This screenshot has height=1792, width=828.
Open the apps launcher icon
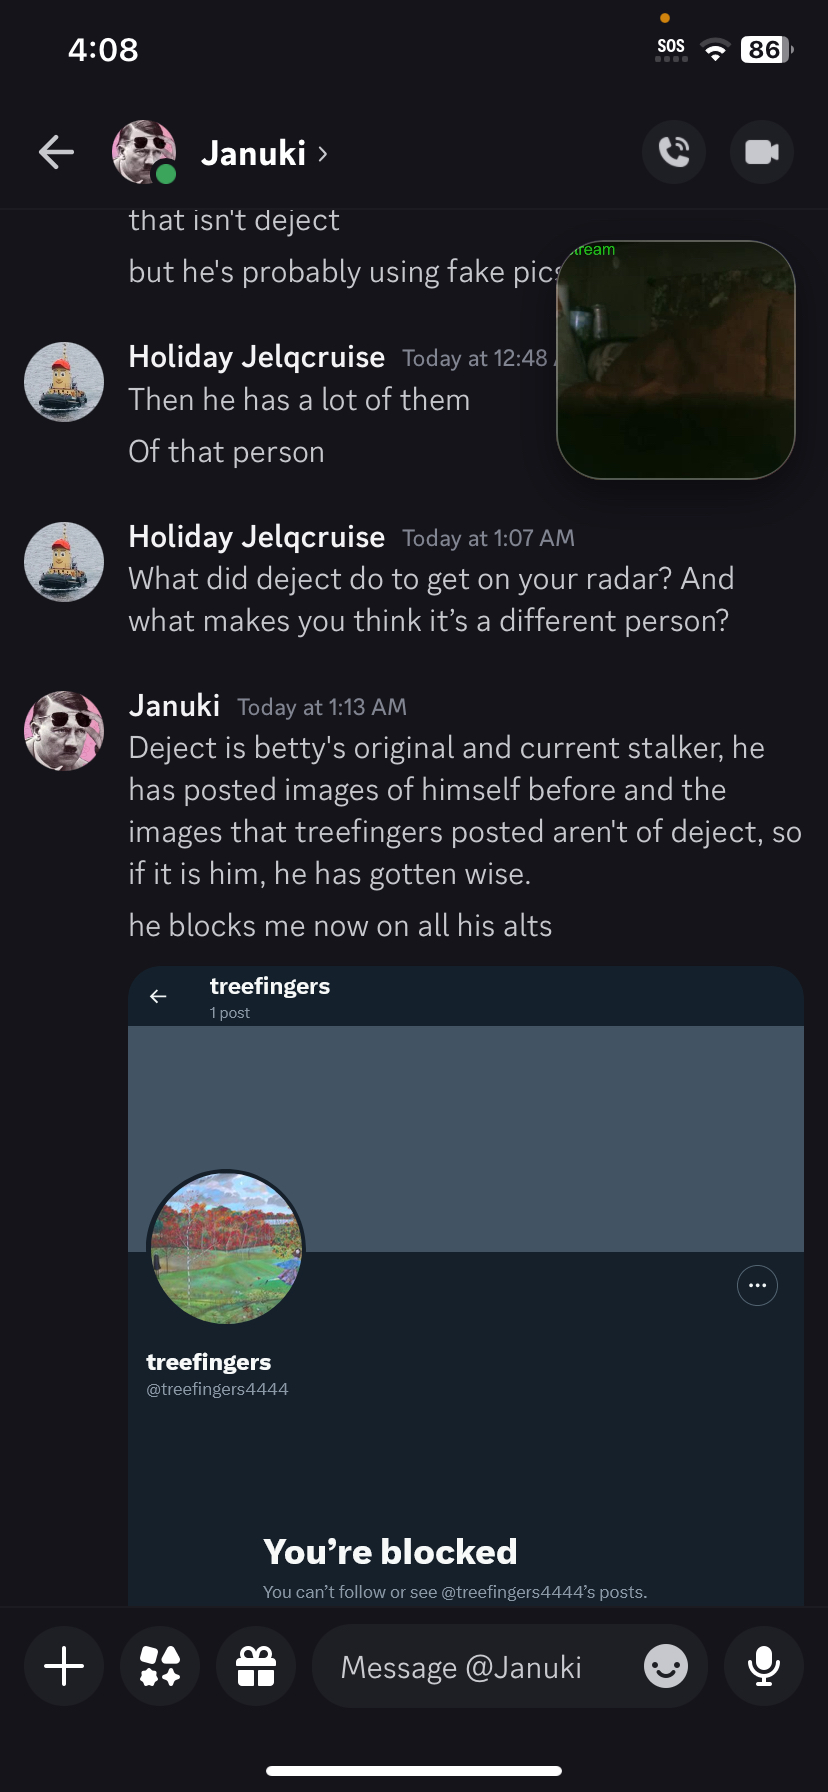point(160,1667)
